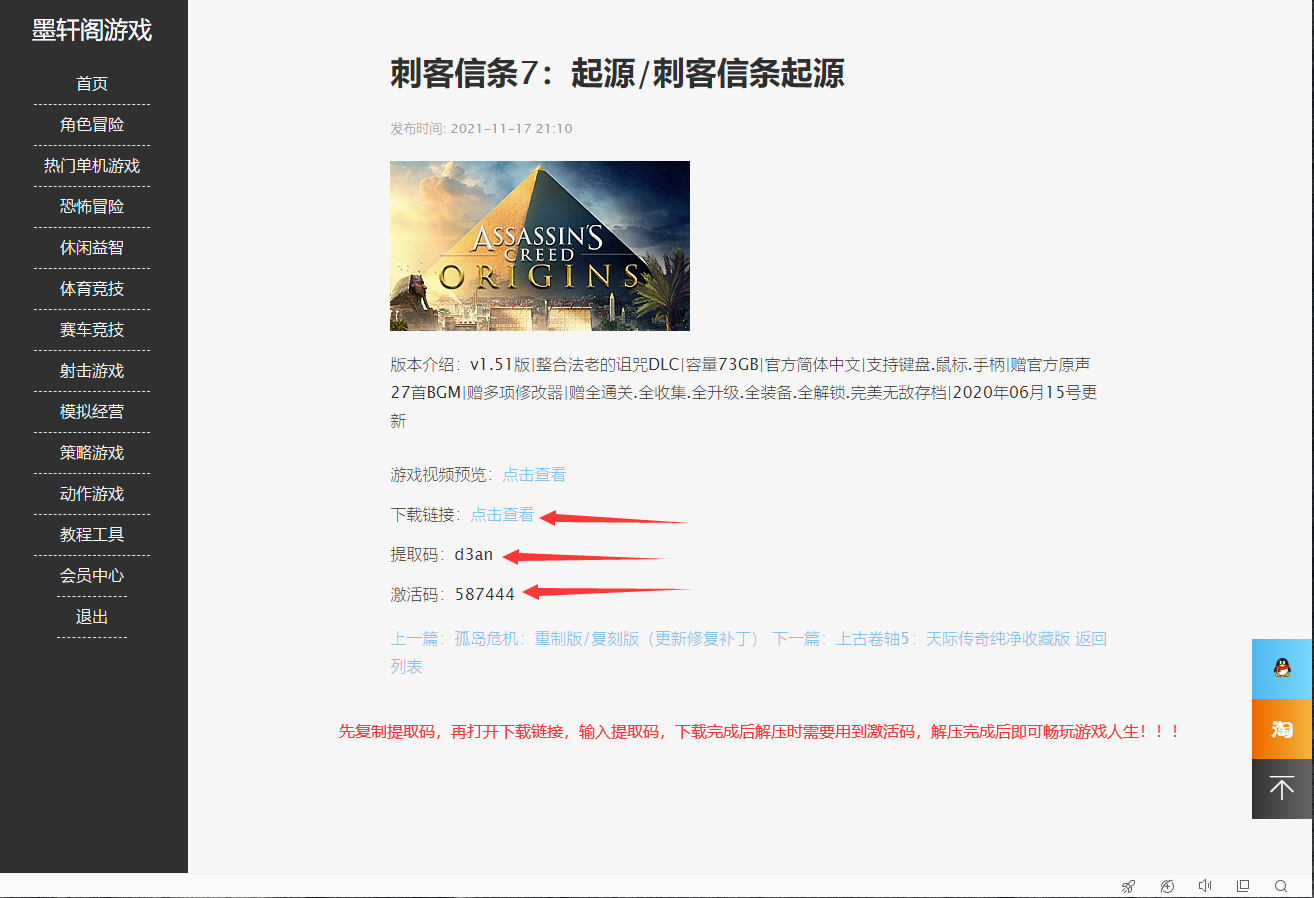Click 退出 to log out
This screenshot has width=1314, height=898.
(92, 617)
